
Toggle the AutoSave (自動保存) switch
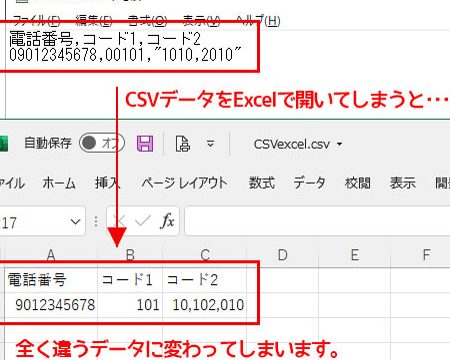pos(102,143)
